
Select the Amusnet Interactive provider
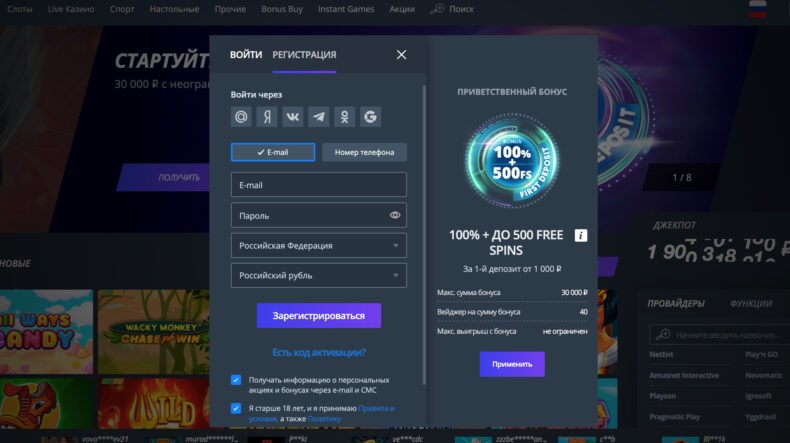point(684,375)
